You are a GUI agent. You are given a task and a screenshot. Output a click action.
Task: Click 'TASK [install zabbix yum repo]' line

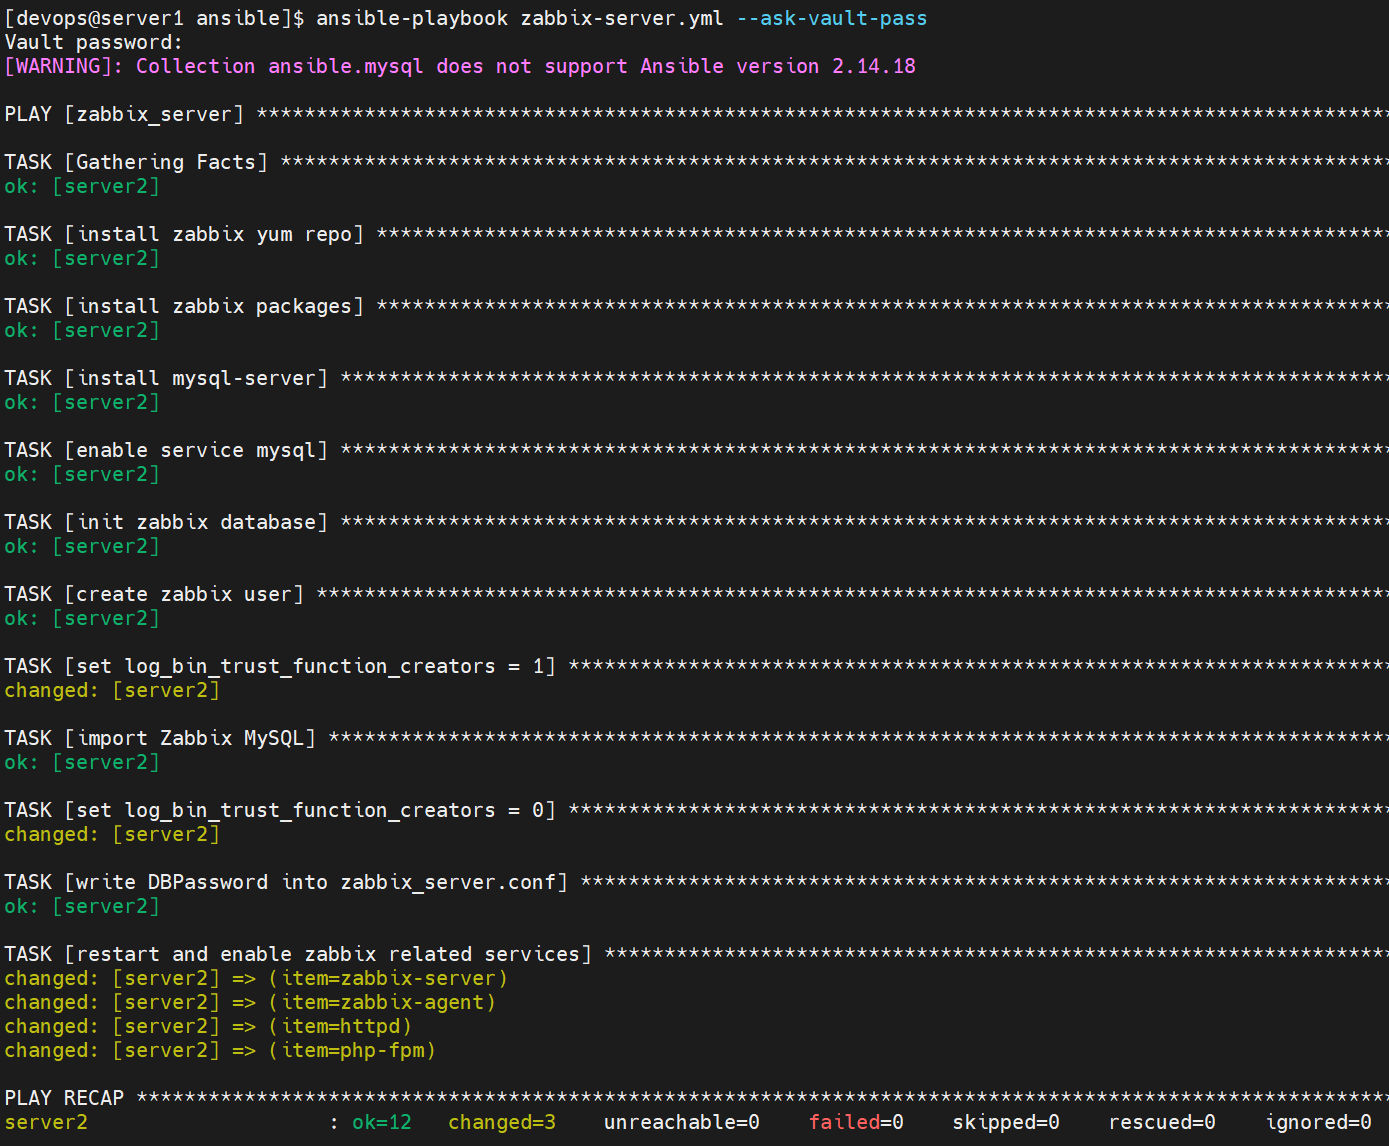(184, 234)
